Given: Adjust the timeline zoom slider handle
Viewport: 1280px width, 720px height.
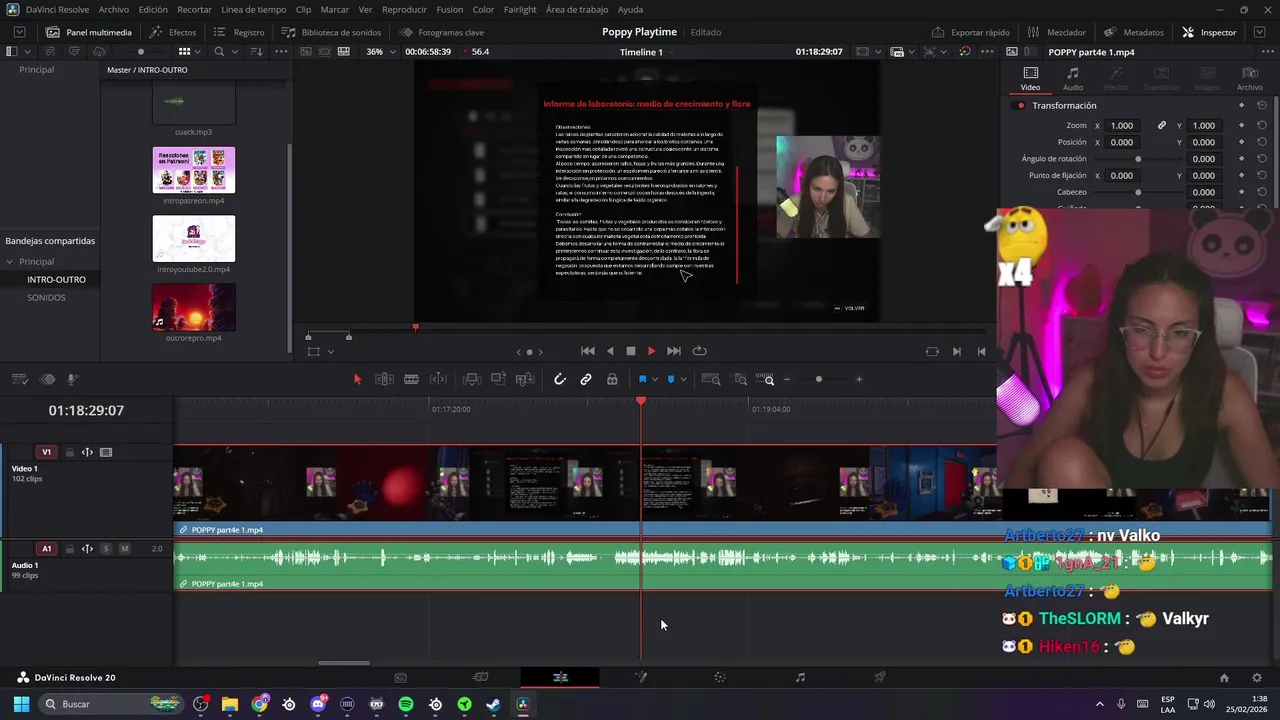Looking at the screenshot, I should [819, 379].
